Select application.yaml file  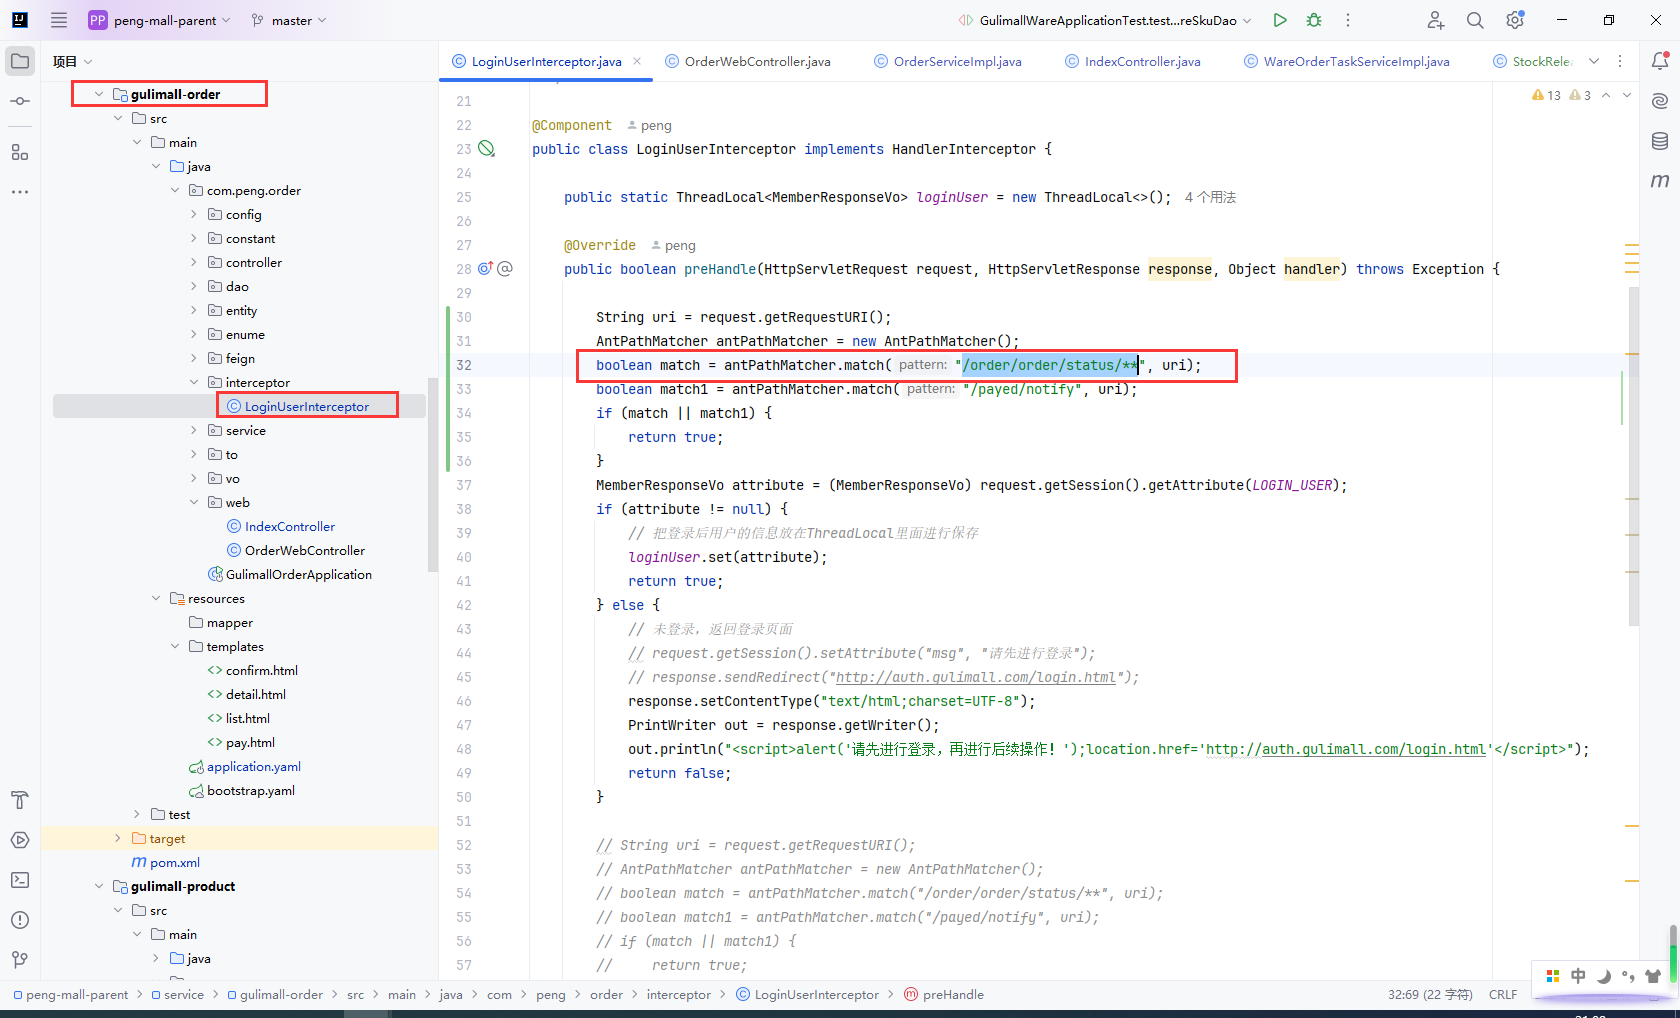(x=245, y=766)
